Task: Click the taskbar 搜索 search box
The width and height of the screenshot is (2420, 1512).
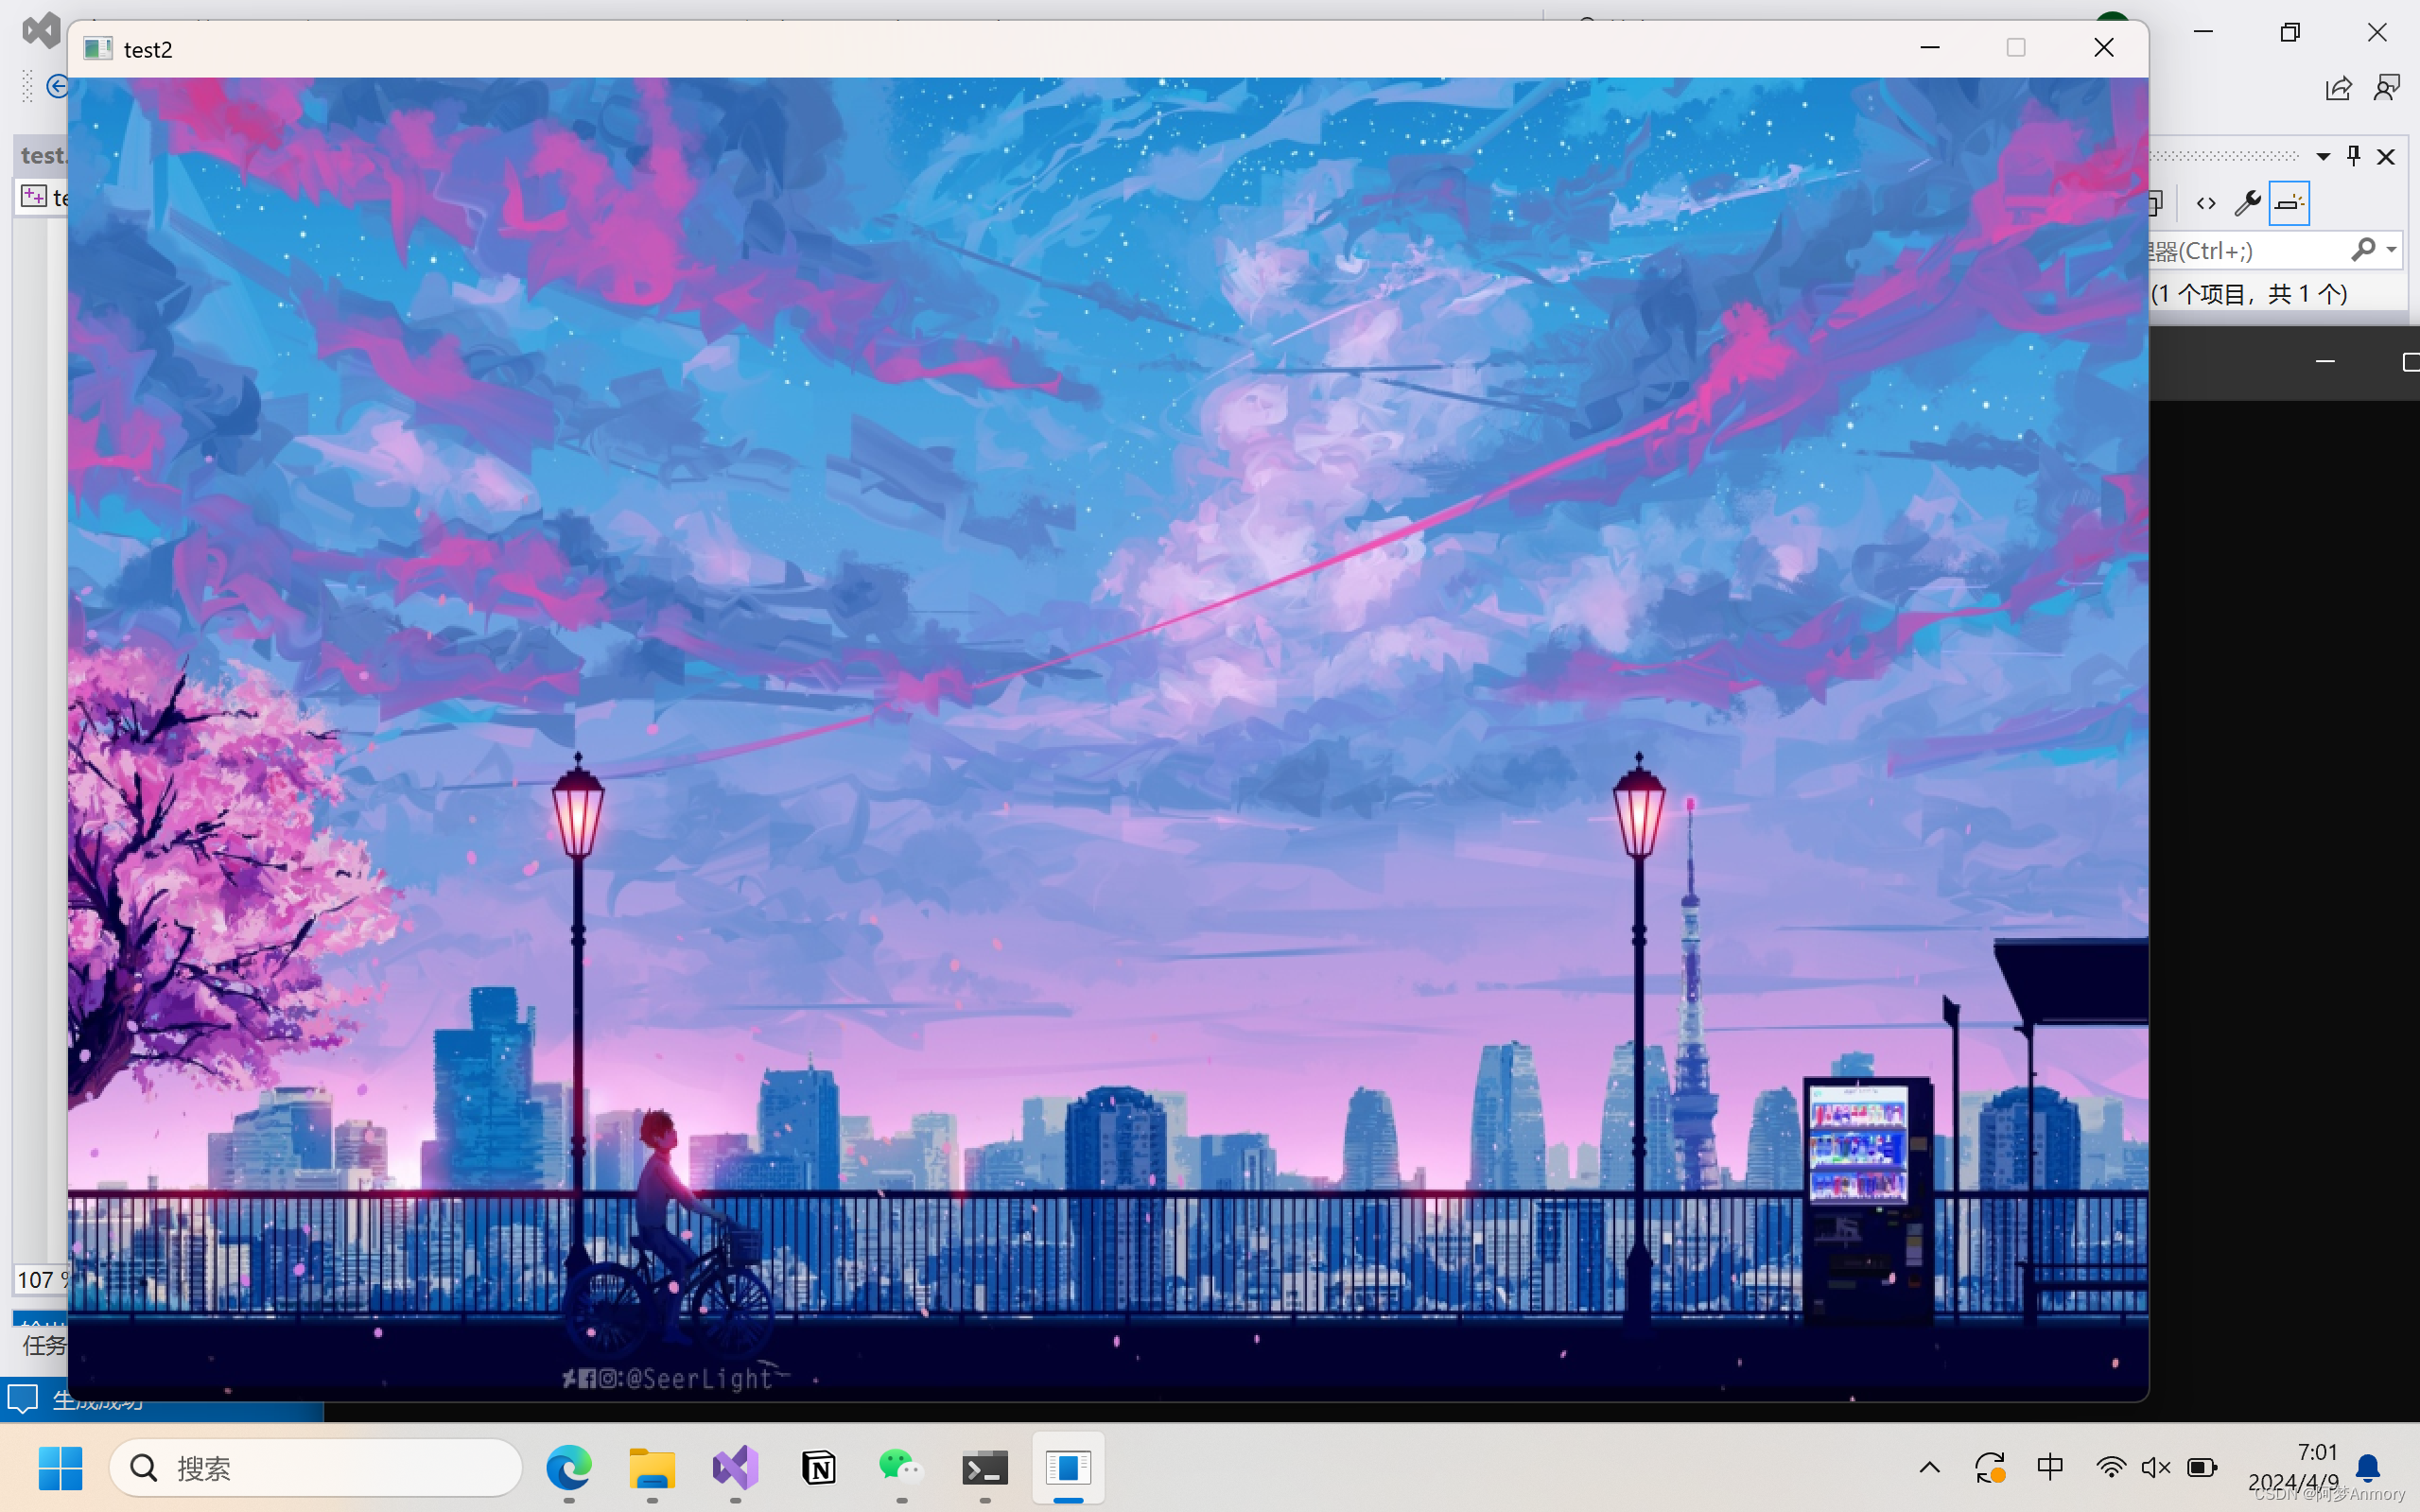Action: [x=315, y=1467]
